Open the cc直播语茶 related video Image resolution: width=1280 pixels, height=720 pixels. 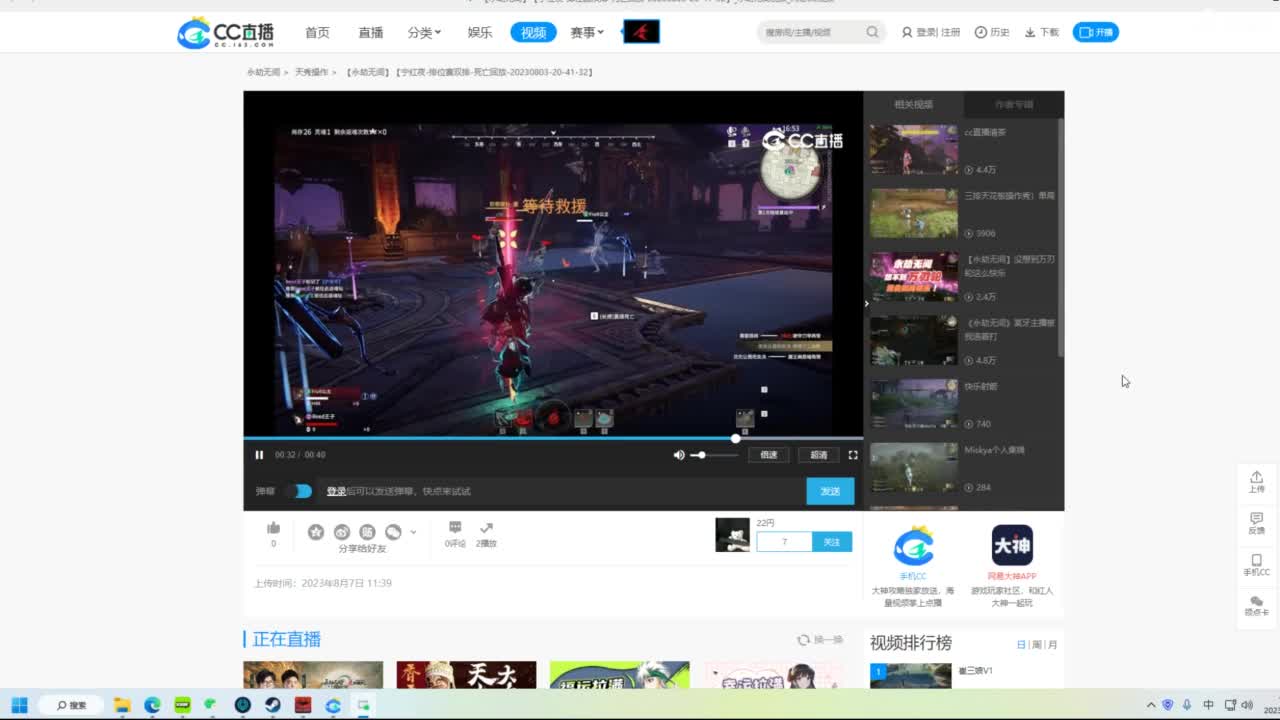pos(963,150)
